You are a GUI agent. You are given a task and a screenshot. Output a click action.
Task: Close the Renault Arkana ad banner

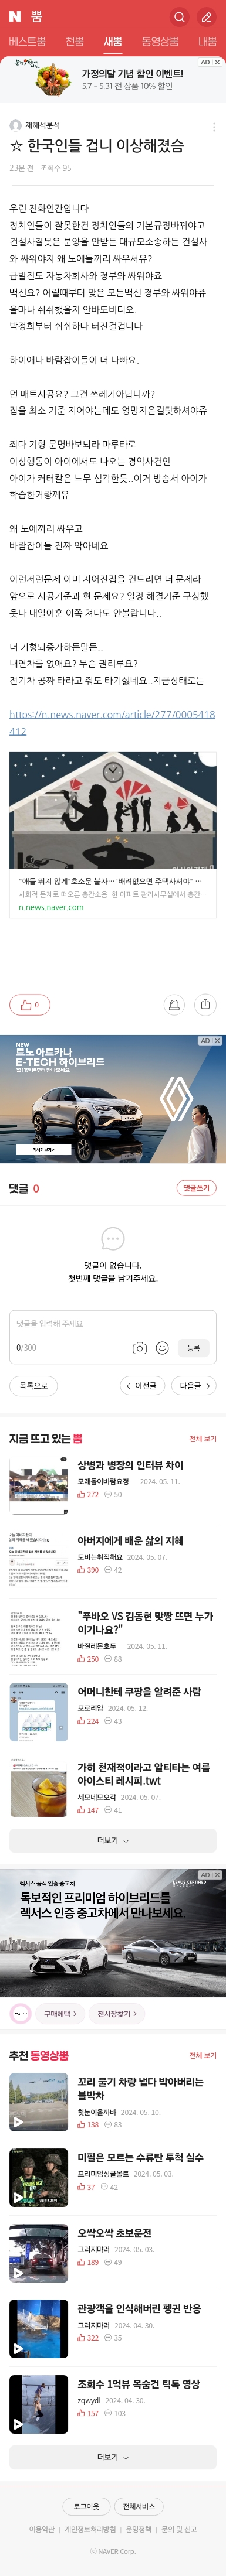click(x=217, y=1040)
